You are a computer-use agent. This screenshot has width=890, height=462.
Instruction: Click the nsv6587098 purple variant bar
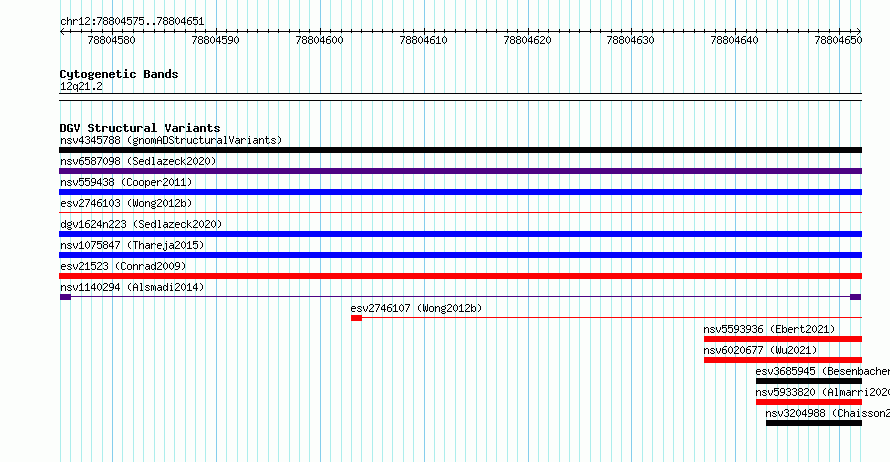point(460,171)
